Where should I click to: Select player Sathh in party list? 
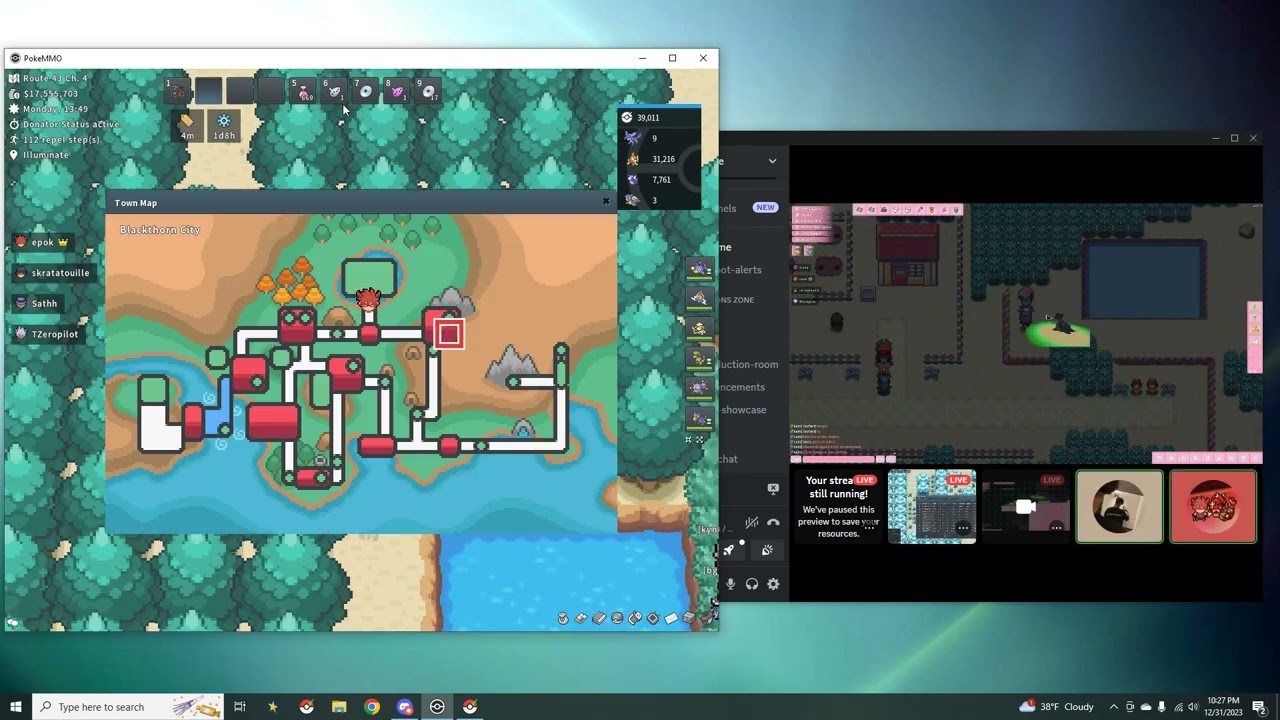(x=37, y=303)
